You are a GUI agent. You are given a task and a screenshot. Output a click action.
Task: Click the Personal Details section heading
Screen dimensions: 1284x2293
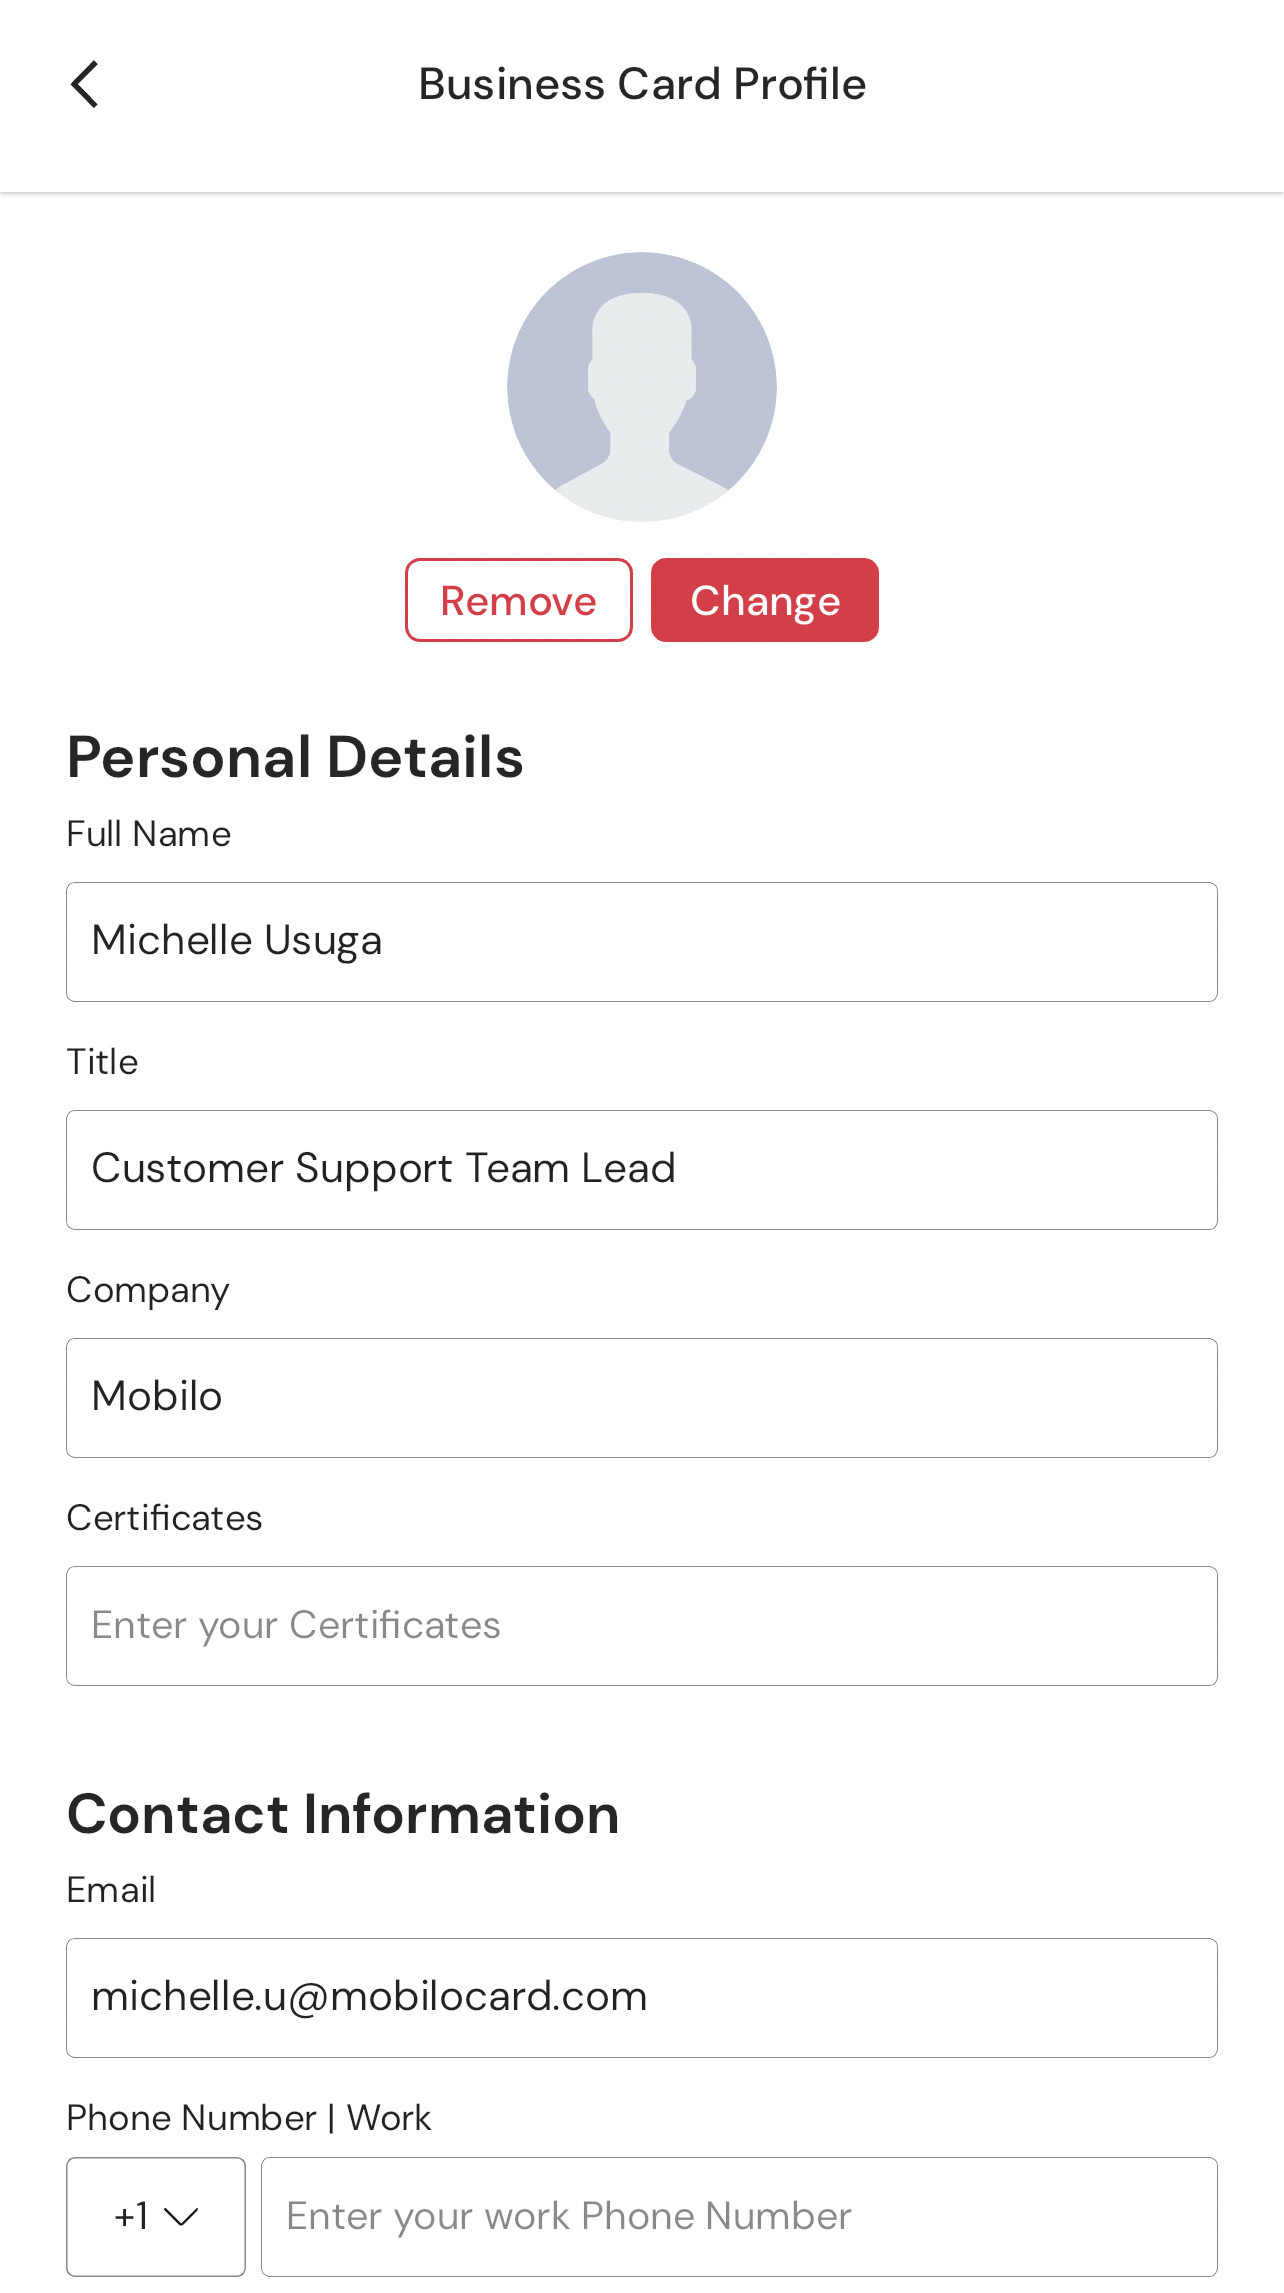pos(295,757)
